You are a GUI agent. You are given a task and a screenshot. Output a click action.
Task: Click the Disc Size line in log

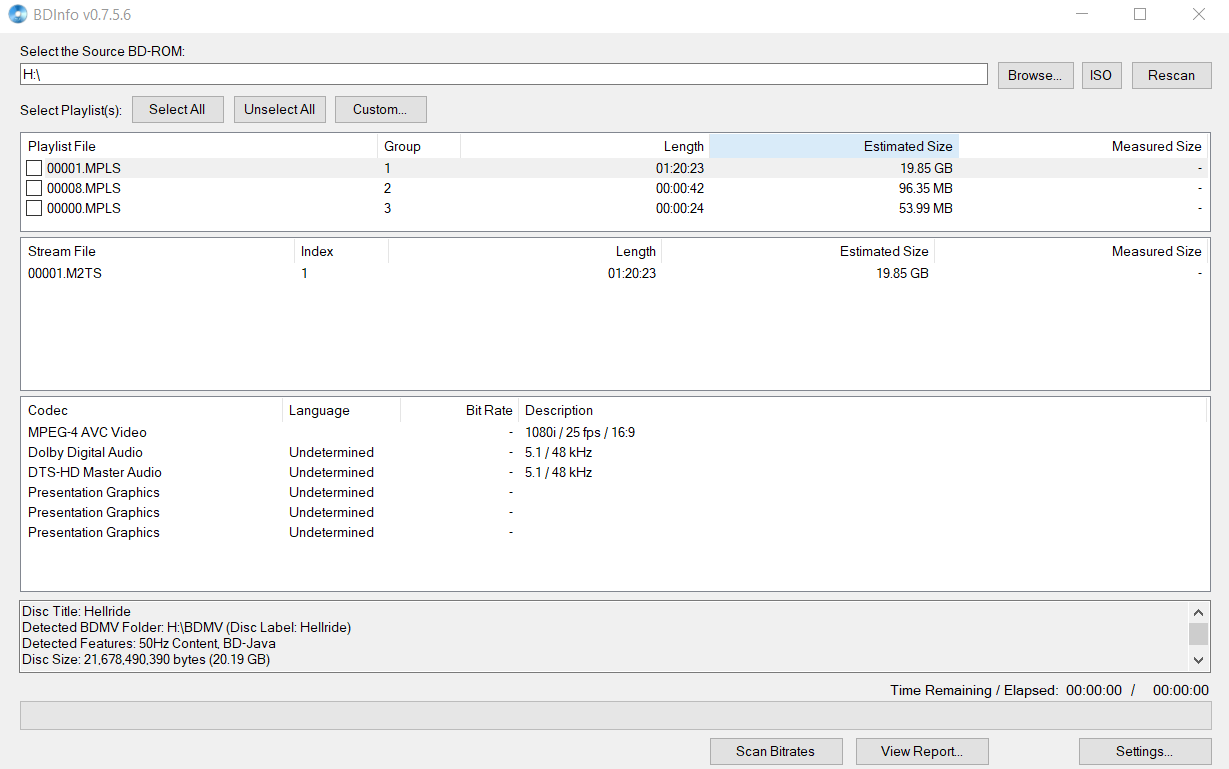click(146, 659)
